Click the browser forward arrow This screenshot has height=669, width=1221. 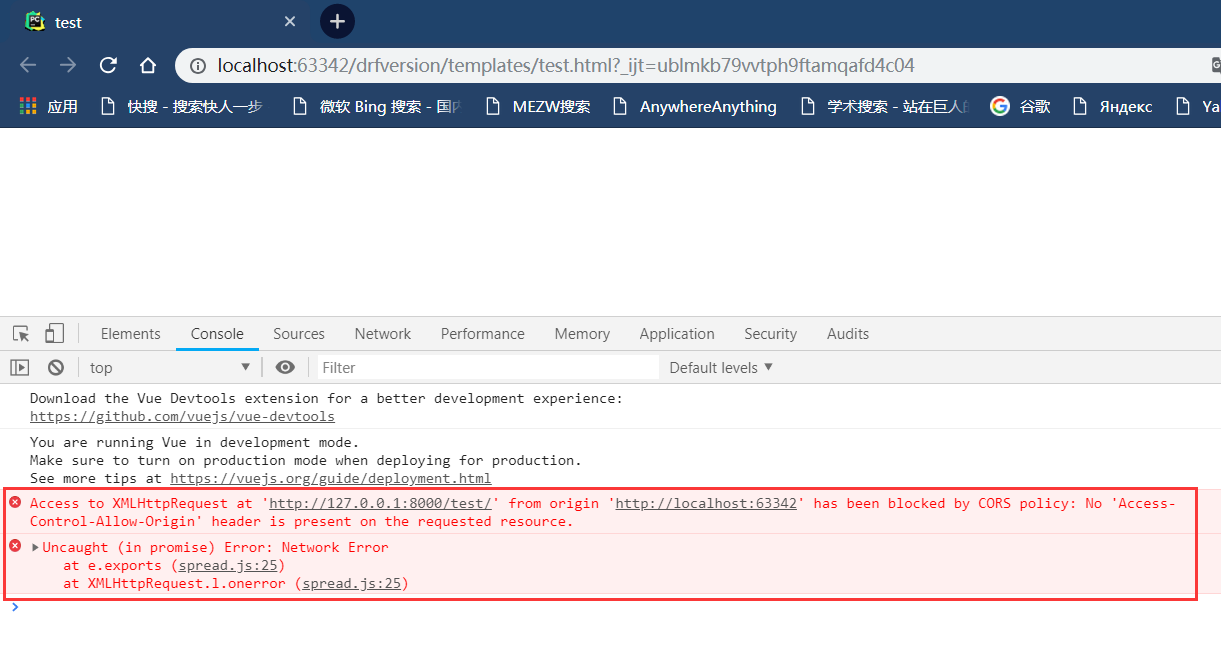tap(68, 66)
